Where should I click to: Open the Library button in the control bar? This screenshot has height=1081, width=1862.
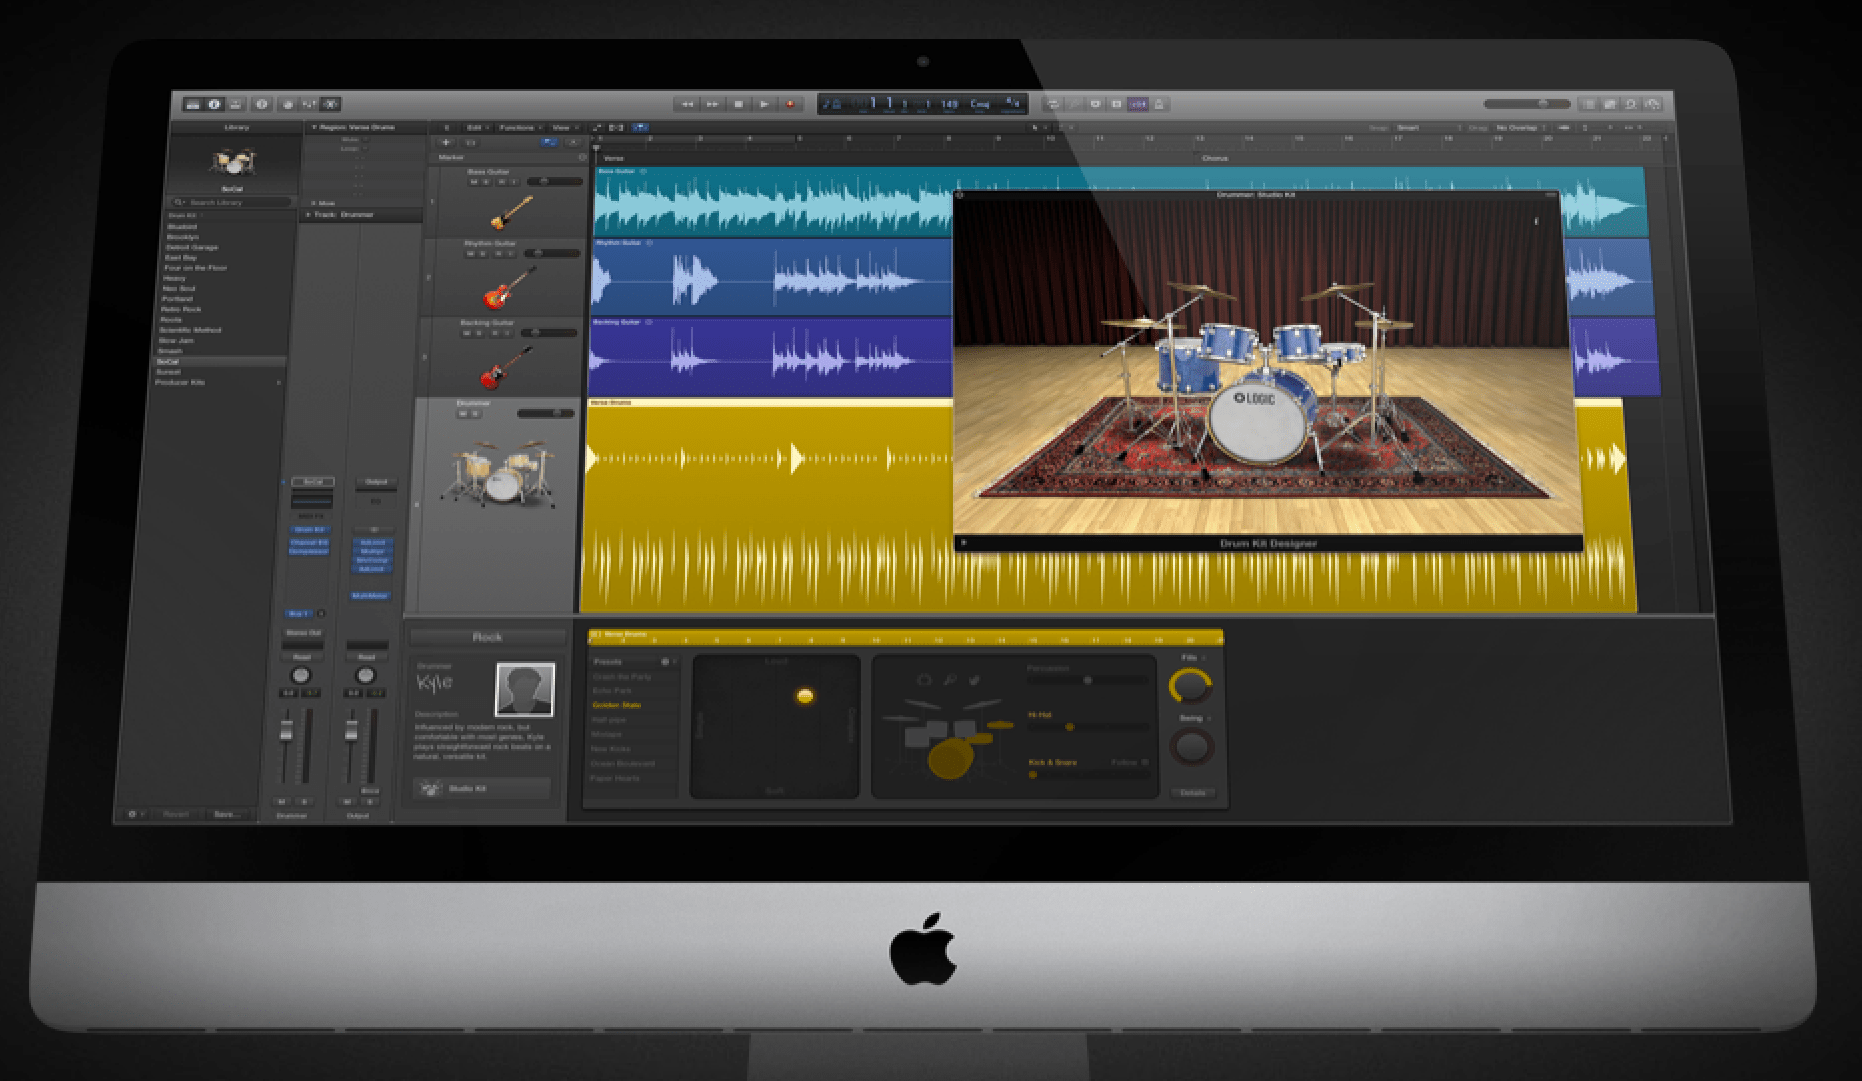[x=193, y=104]
